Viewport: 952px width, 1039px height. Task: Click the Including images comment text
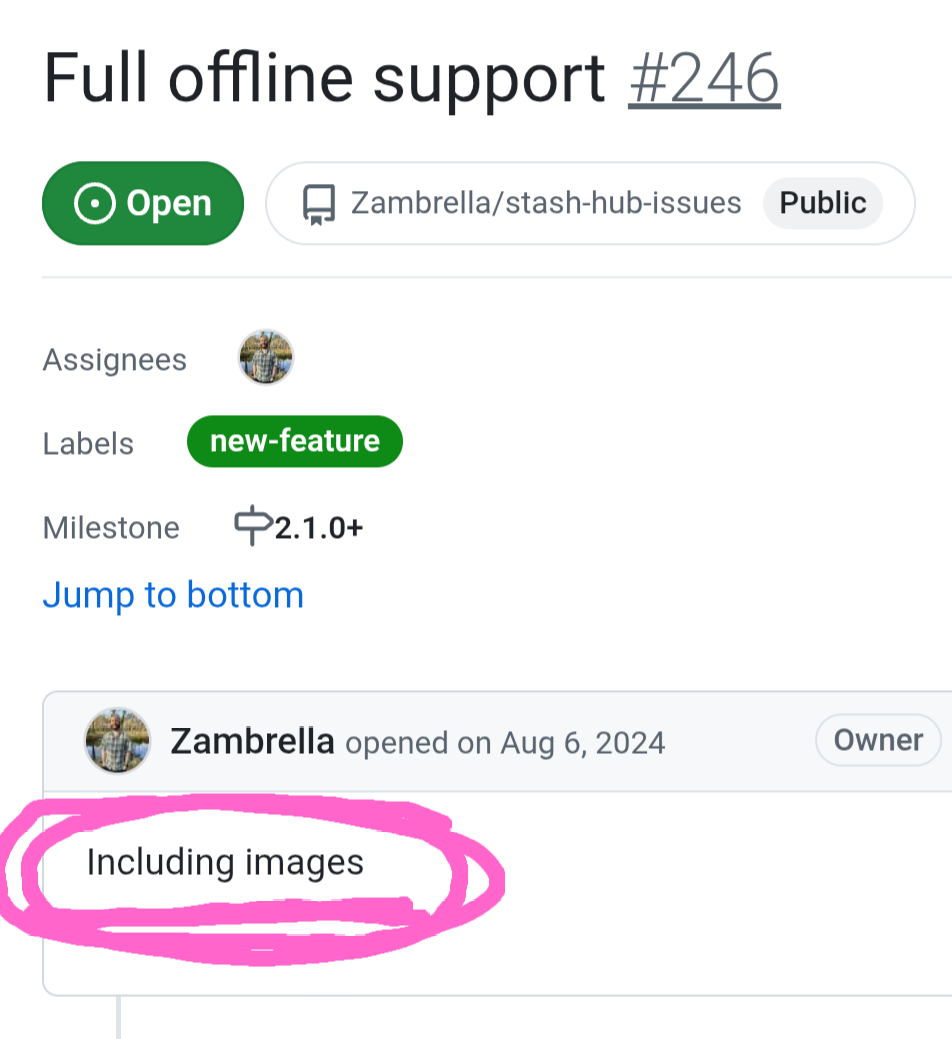(x=225, y=862)
